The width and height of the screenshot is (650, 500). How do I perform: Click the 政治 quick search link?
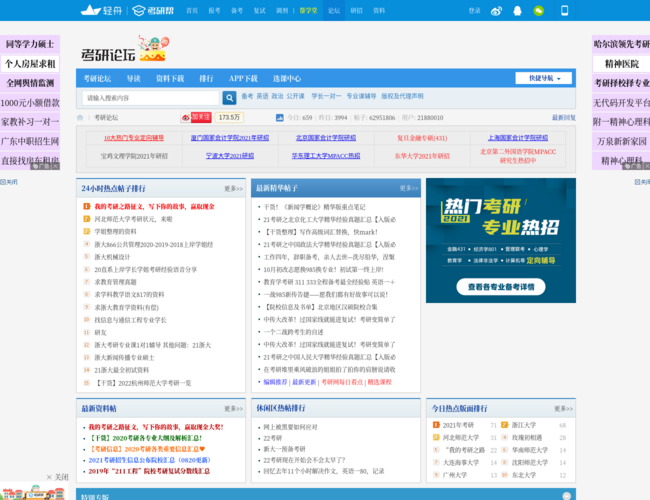coord(277,96)
